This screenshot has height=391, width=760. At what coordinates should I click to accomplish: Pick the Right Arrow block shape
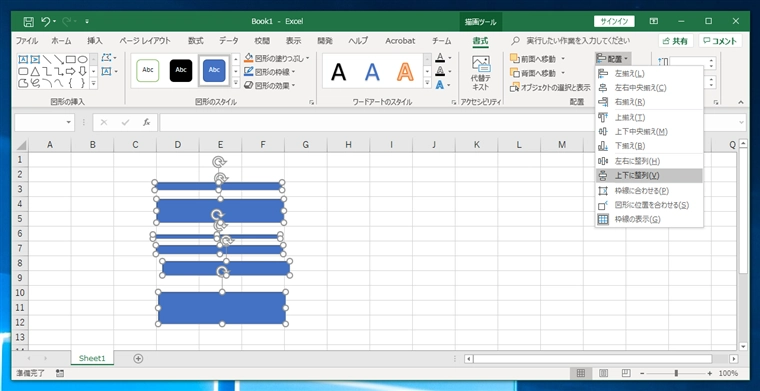click(x=71, y=71)
